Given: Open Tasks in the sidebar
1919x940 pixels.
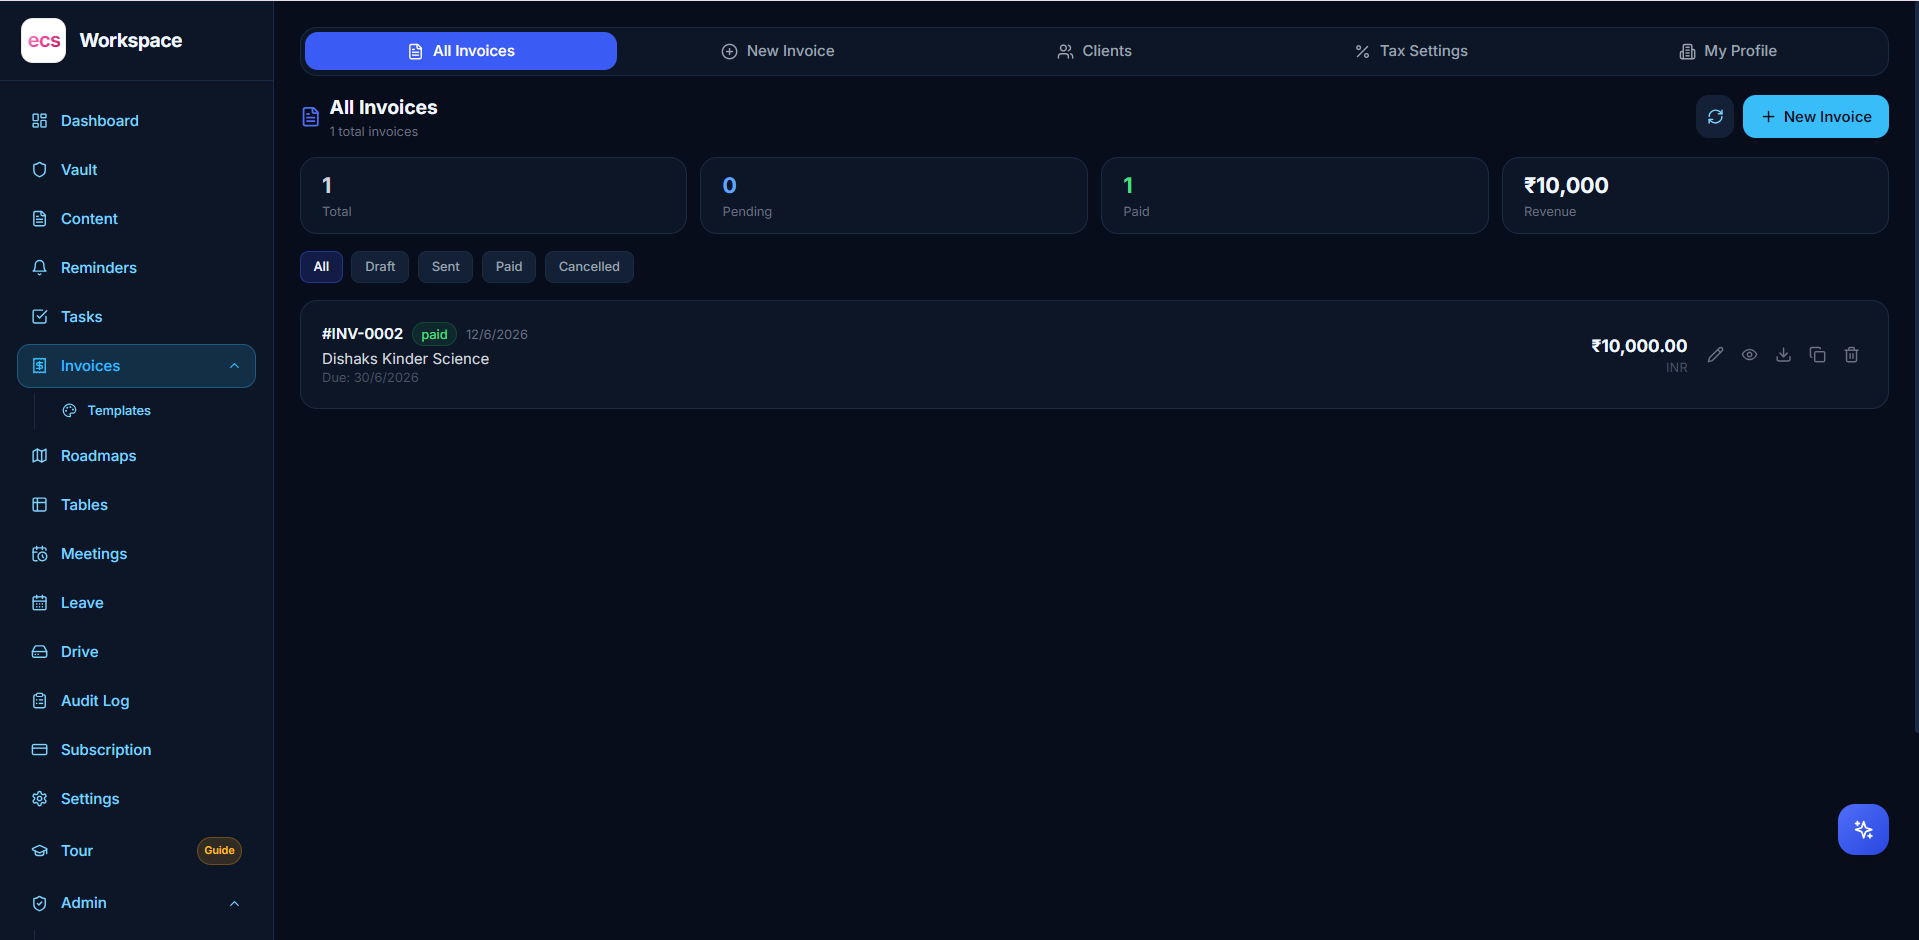Looking at the screenshot, I should (136, 317).
